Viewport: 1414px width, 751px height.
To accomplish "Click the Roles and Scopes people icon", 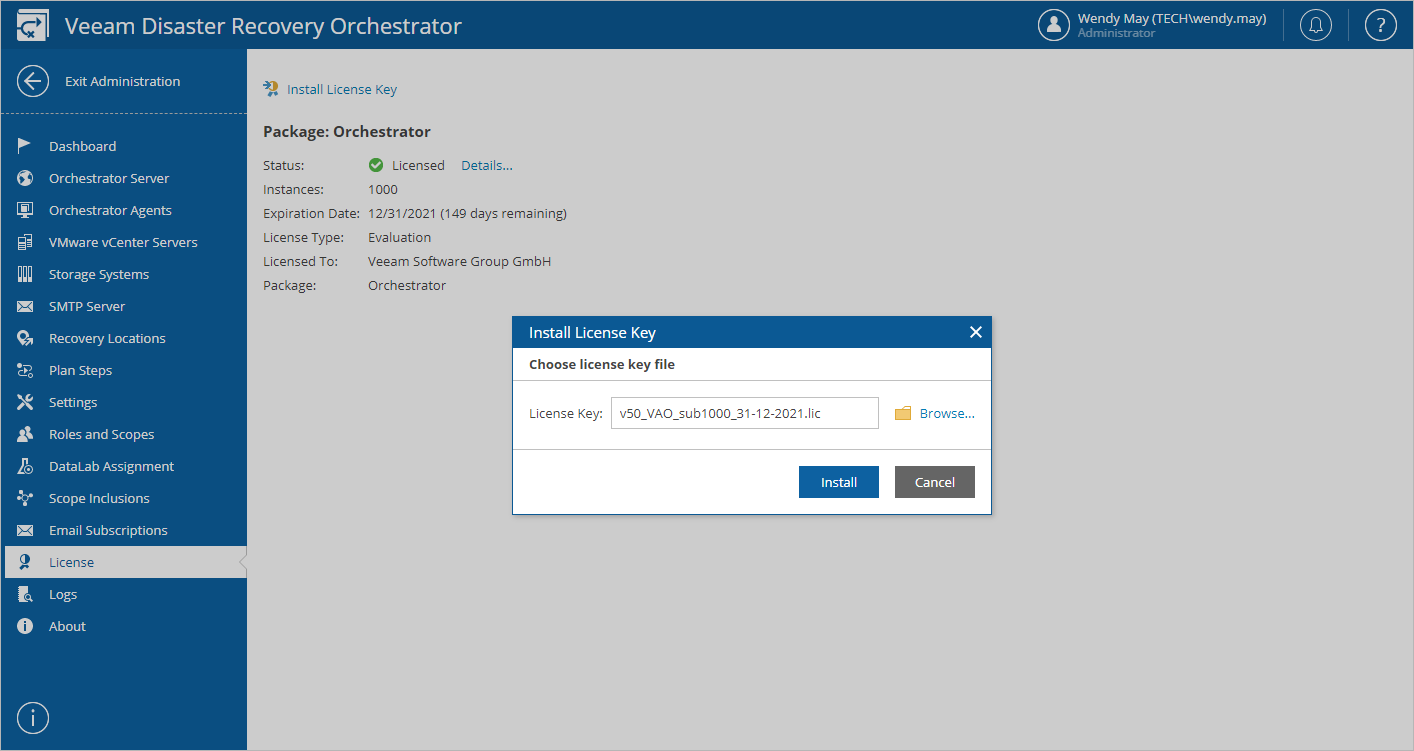I will click(x=25, y=434).
